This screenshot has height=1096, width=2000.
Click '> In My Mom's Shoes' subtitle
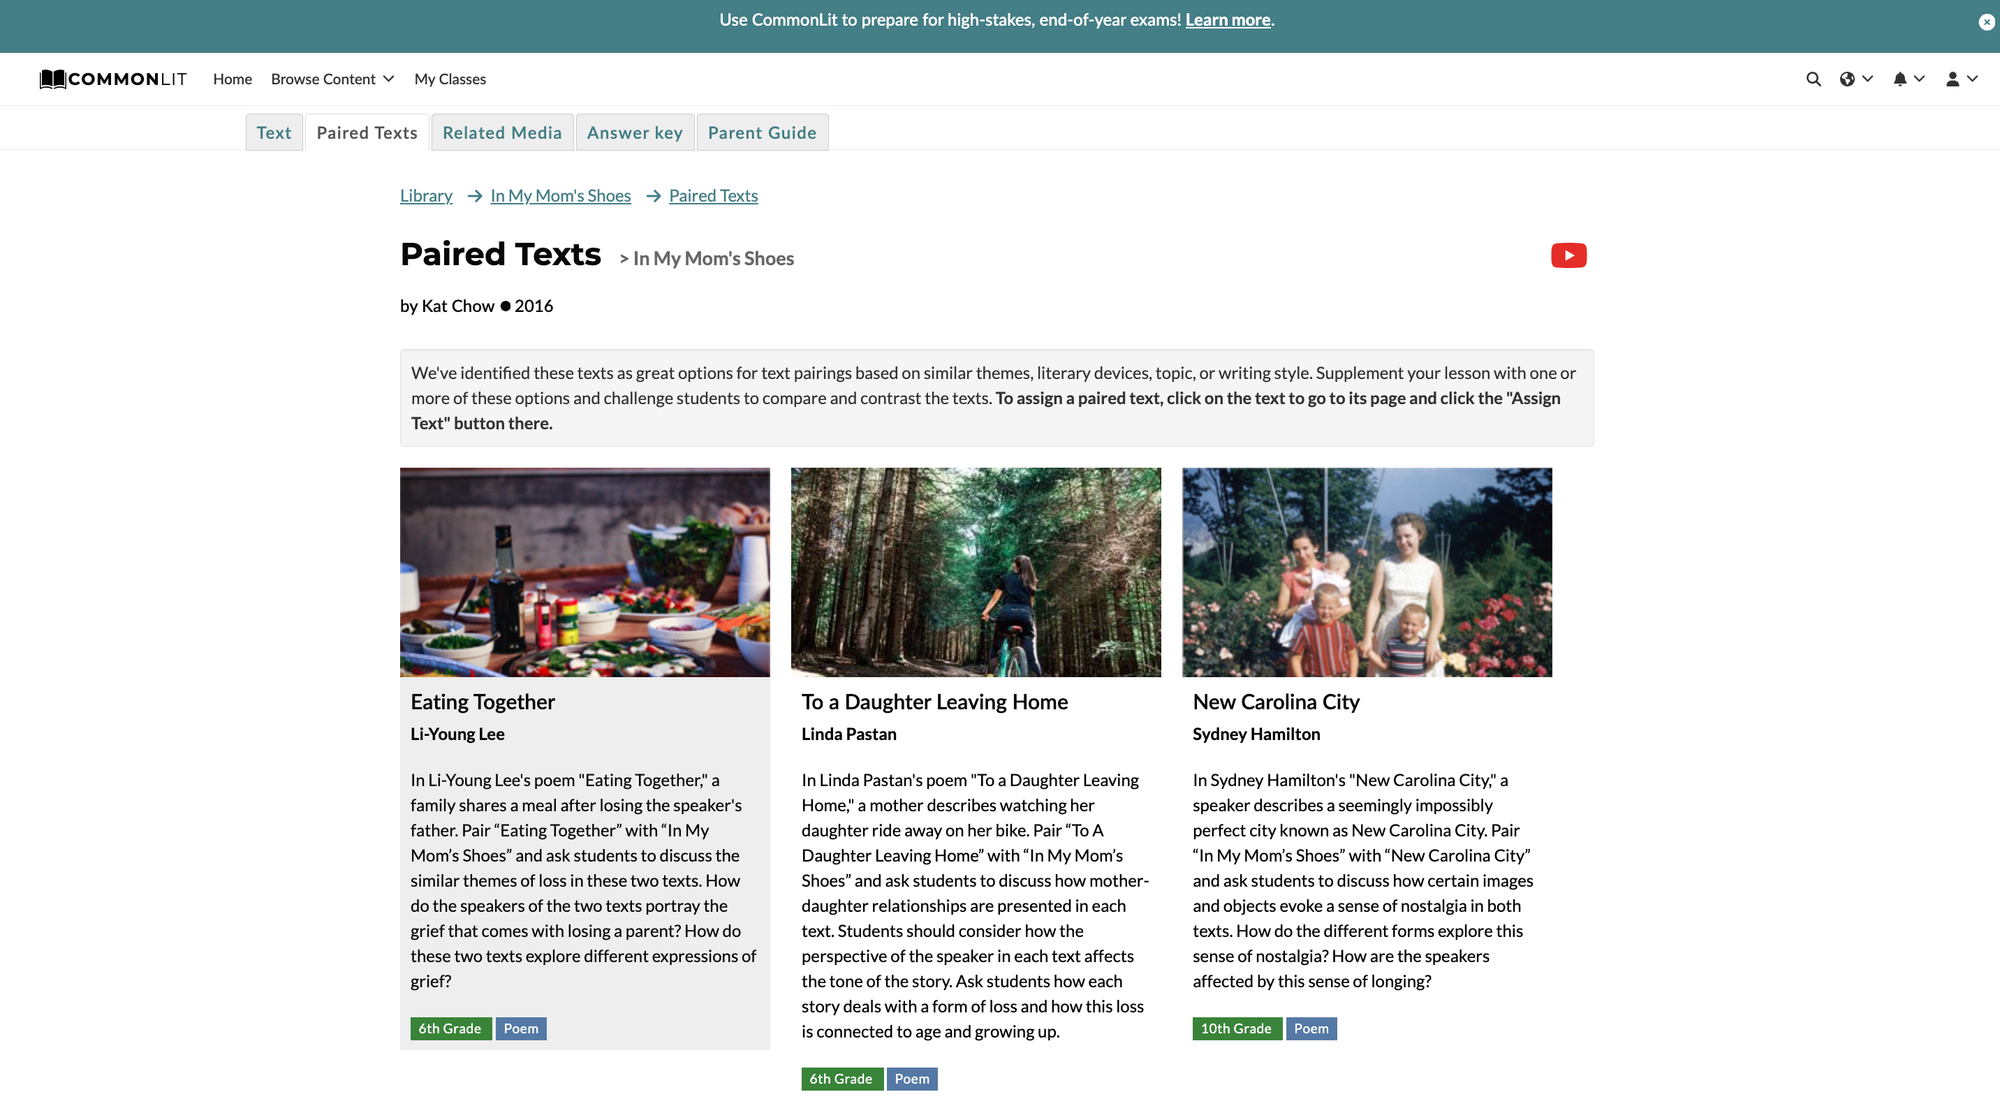click(706, 258)
